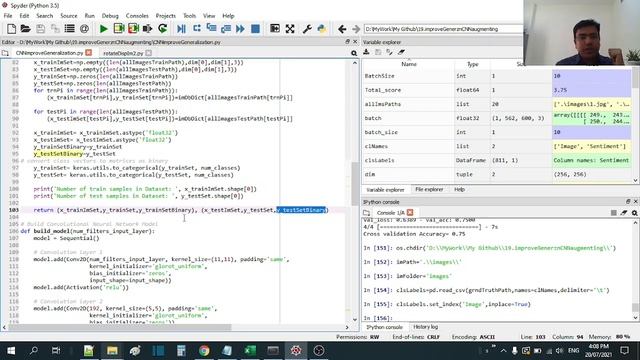This screenshot has width=640, height=360.
Task: Browse editor tabs folder icon
Action: [x=5, y=53]
